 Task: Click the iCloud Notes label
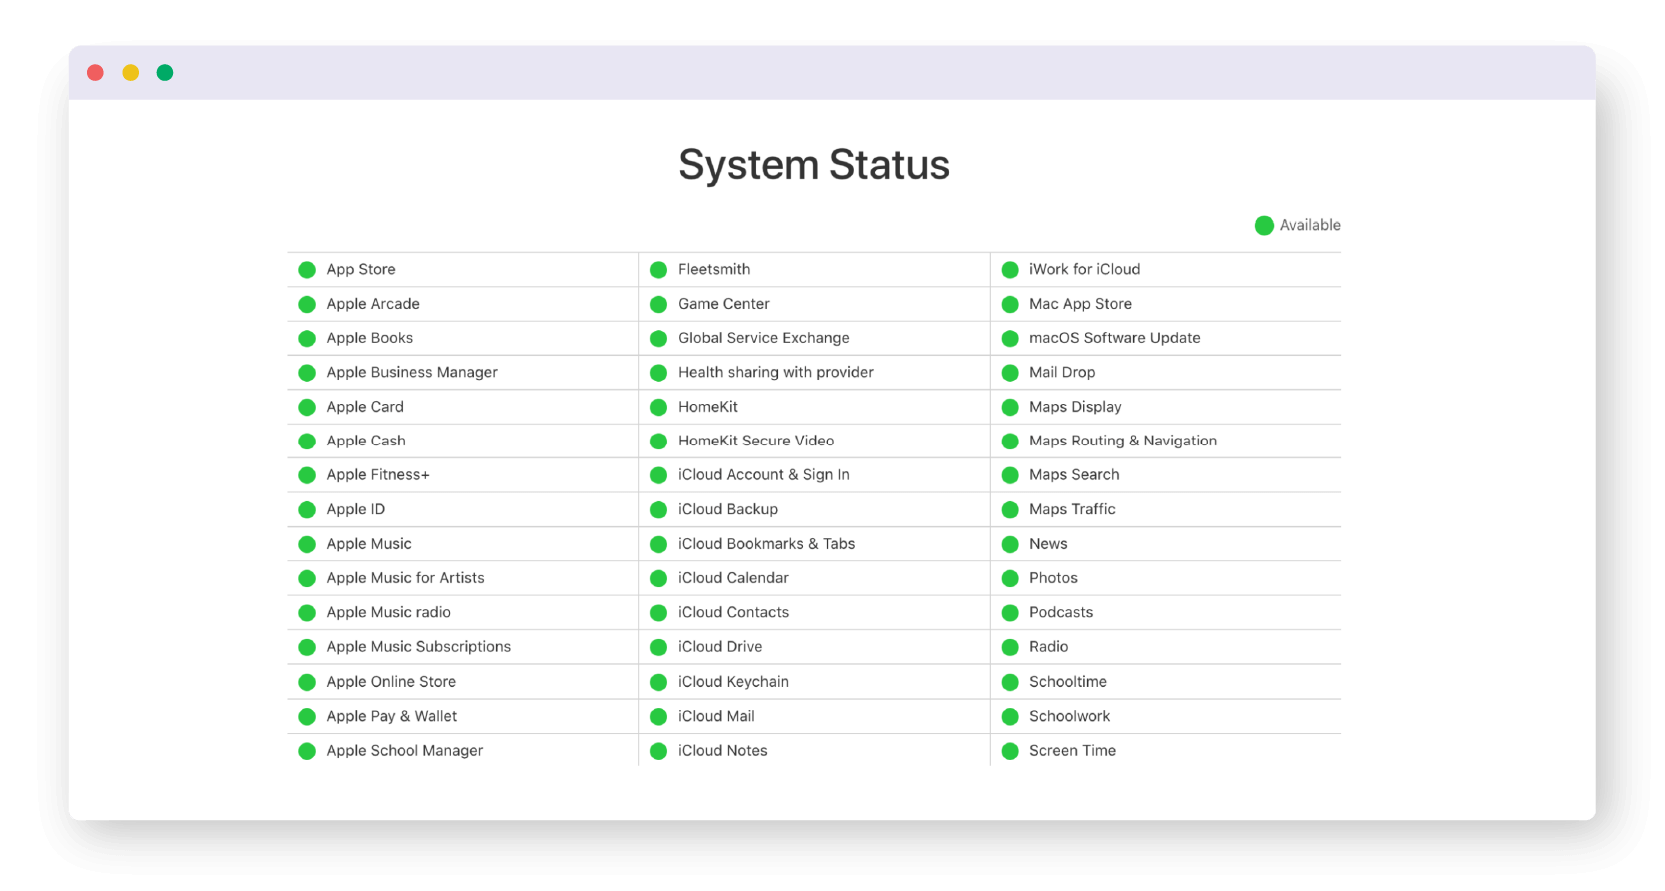point(722,751)
